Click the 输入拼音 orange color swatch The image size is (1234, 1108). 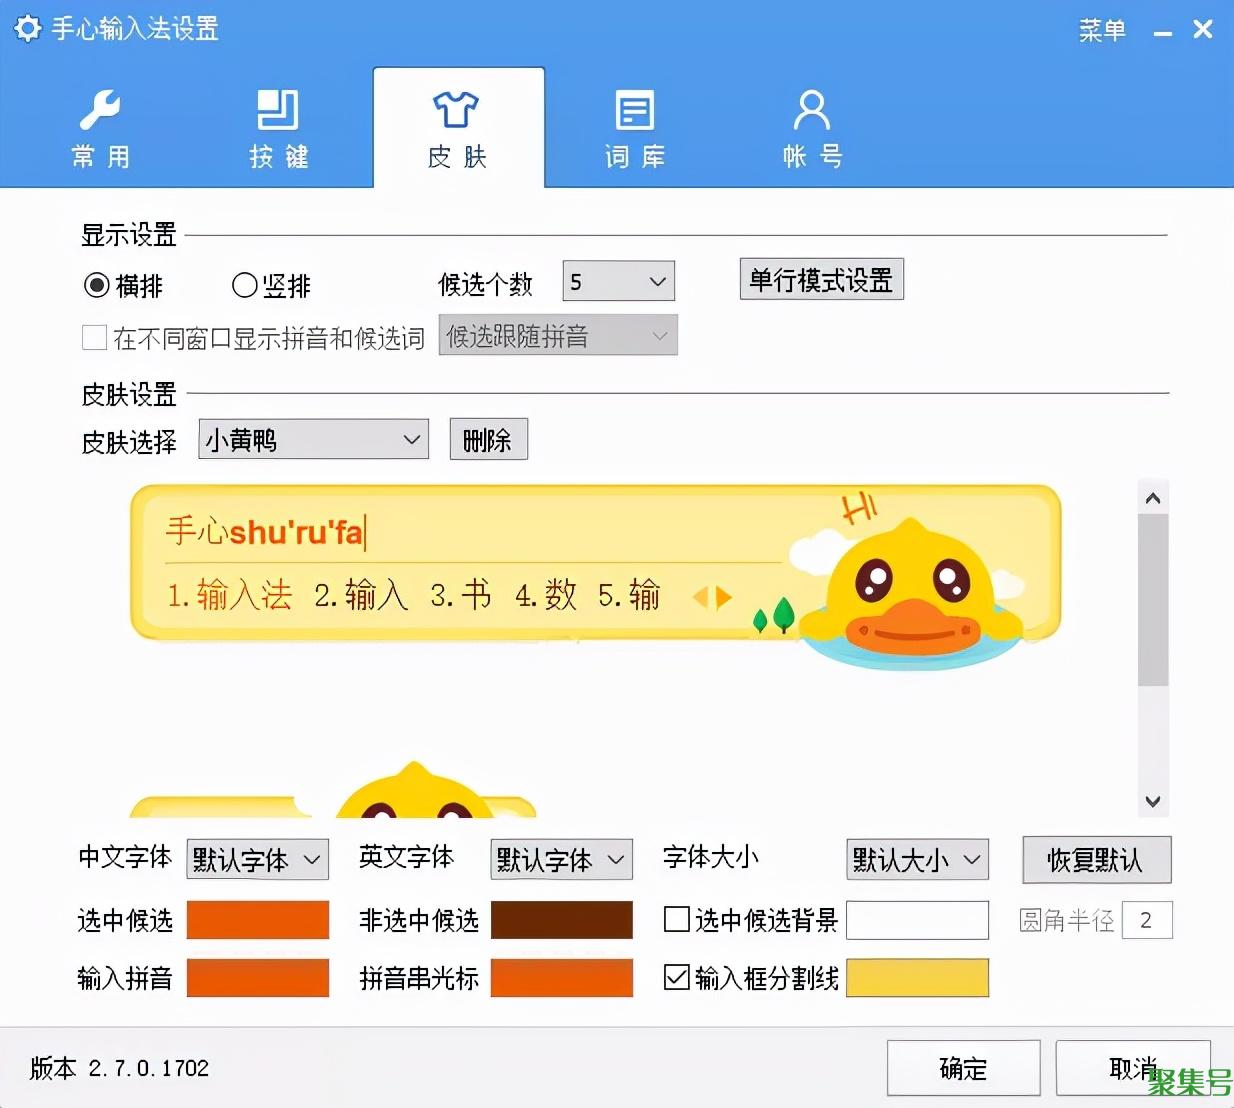pyautogui.click(x=257, y=978)
